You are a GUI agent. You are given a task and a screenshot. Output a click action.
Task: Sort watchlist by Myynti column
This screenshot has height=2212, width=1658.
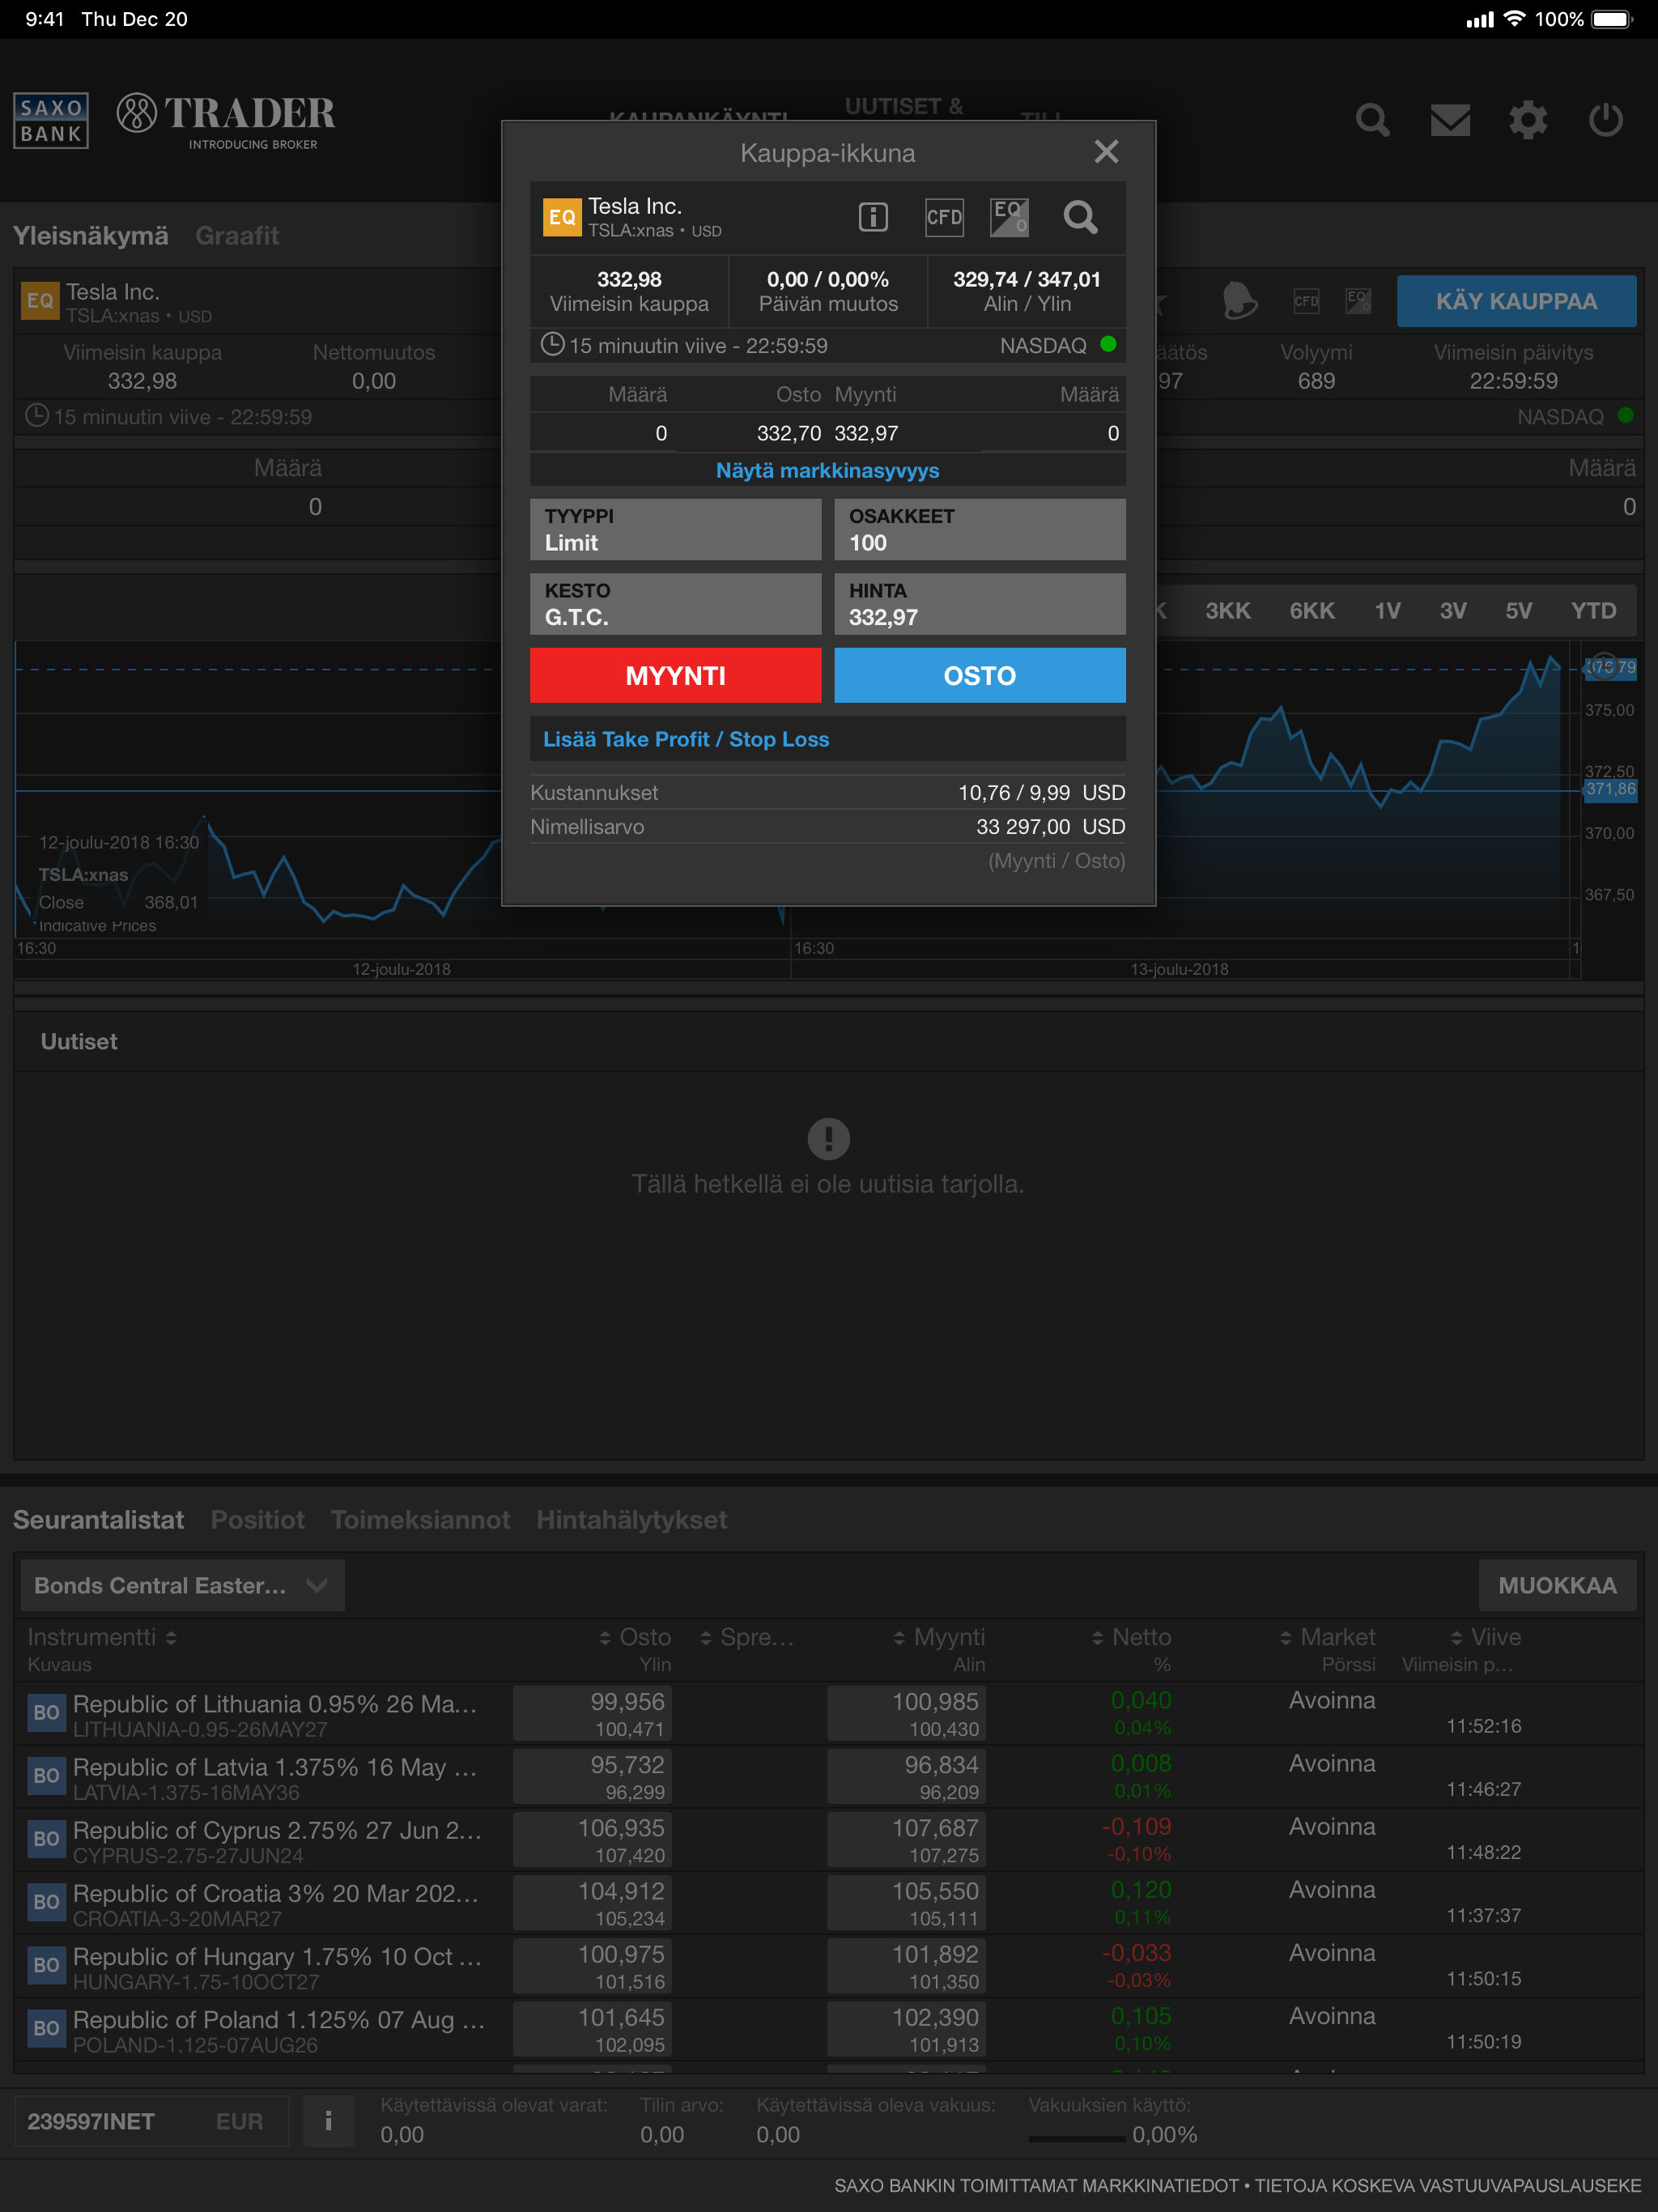(x=939, y=1637)
